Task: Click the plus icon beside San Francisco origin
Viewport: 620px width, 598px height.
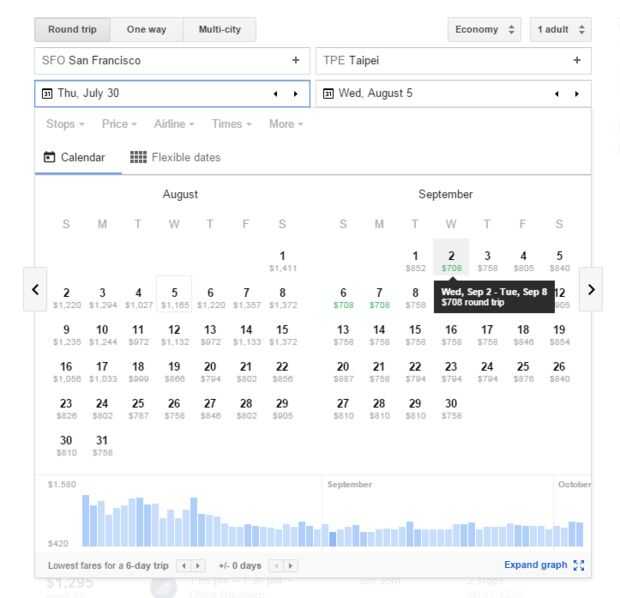Action: click(x=295, y=60)
